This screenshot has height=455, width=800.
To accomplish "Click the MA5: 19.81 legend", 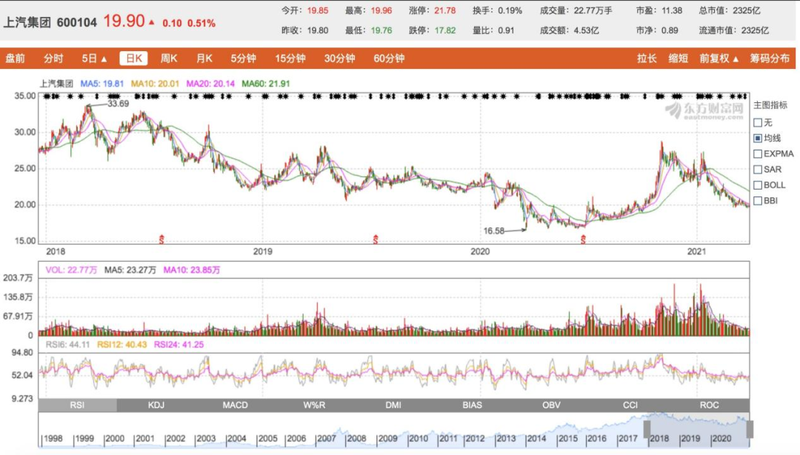I will click(x=102, y=84).
